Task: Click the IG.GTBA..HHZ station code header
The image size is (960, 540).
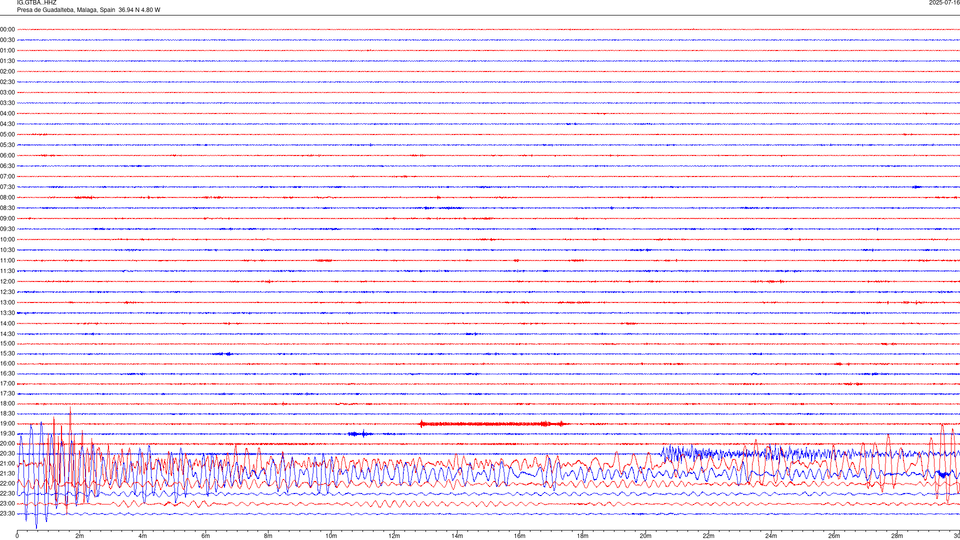Action: 36,2
